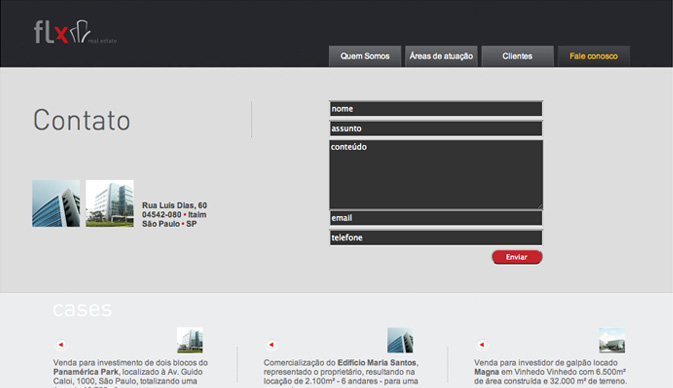The width and height of the screenshot is (673, 388).
Task: Click the Magna bold text
Action: point(486,372)
